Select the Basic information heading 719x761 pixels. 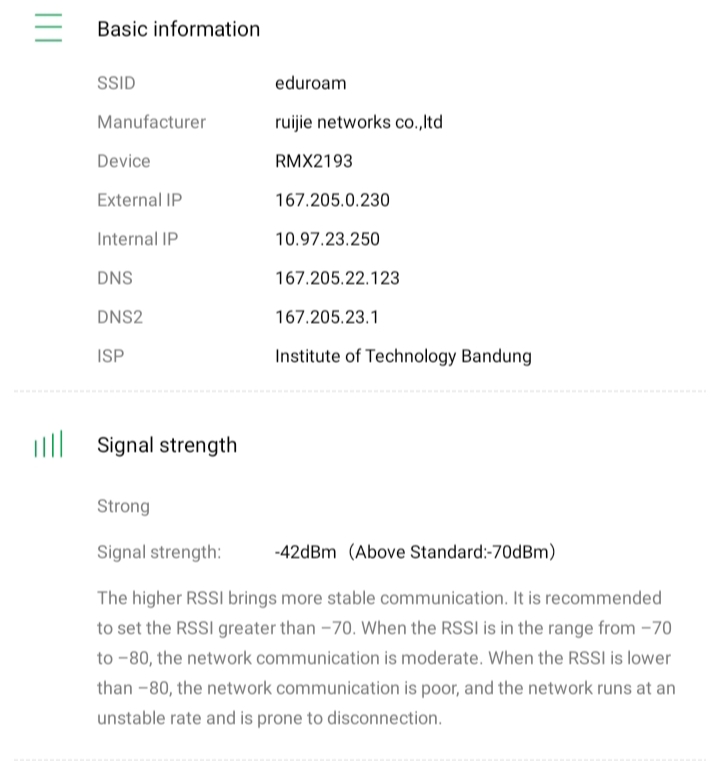tap(178, 29)
